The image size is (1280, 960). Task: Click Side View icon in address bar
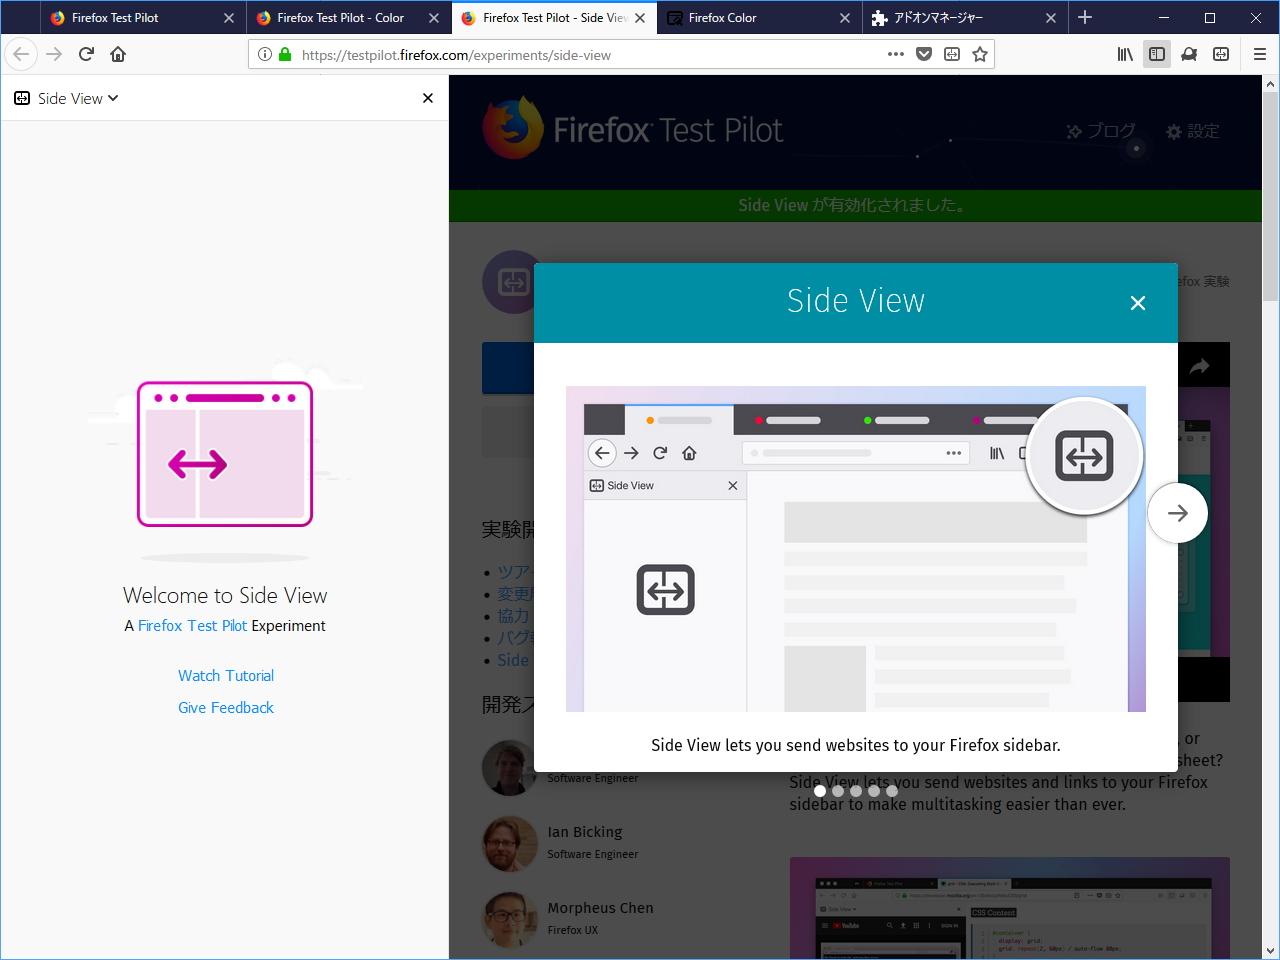click(x=952, y=55)
